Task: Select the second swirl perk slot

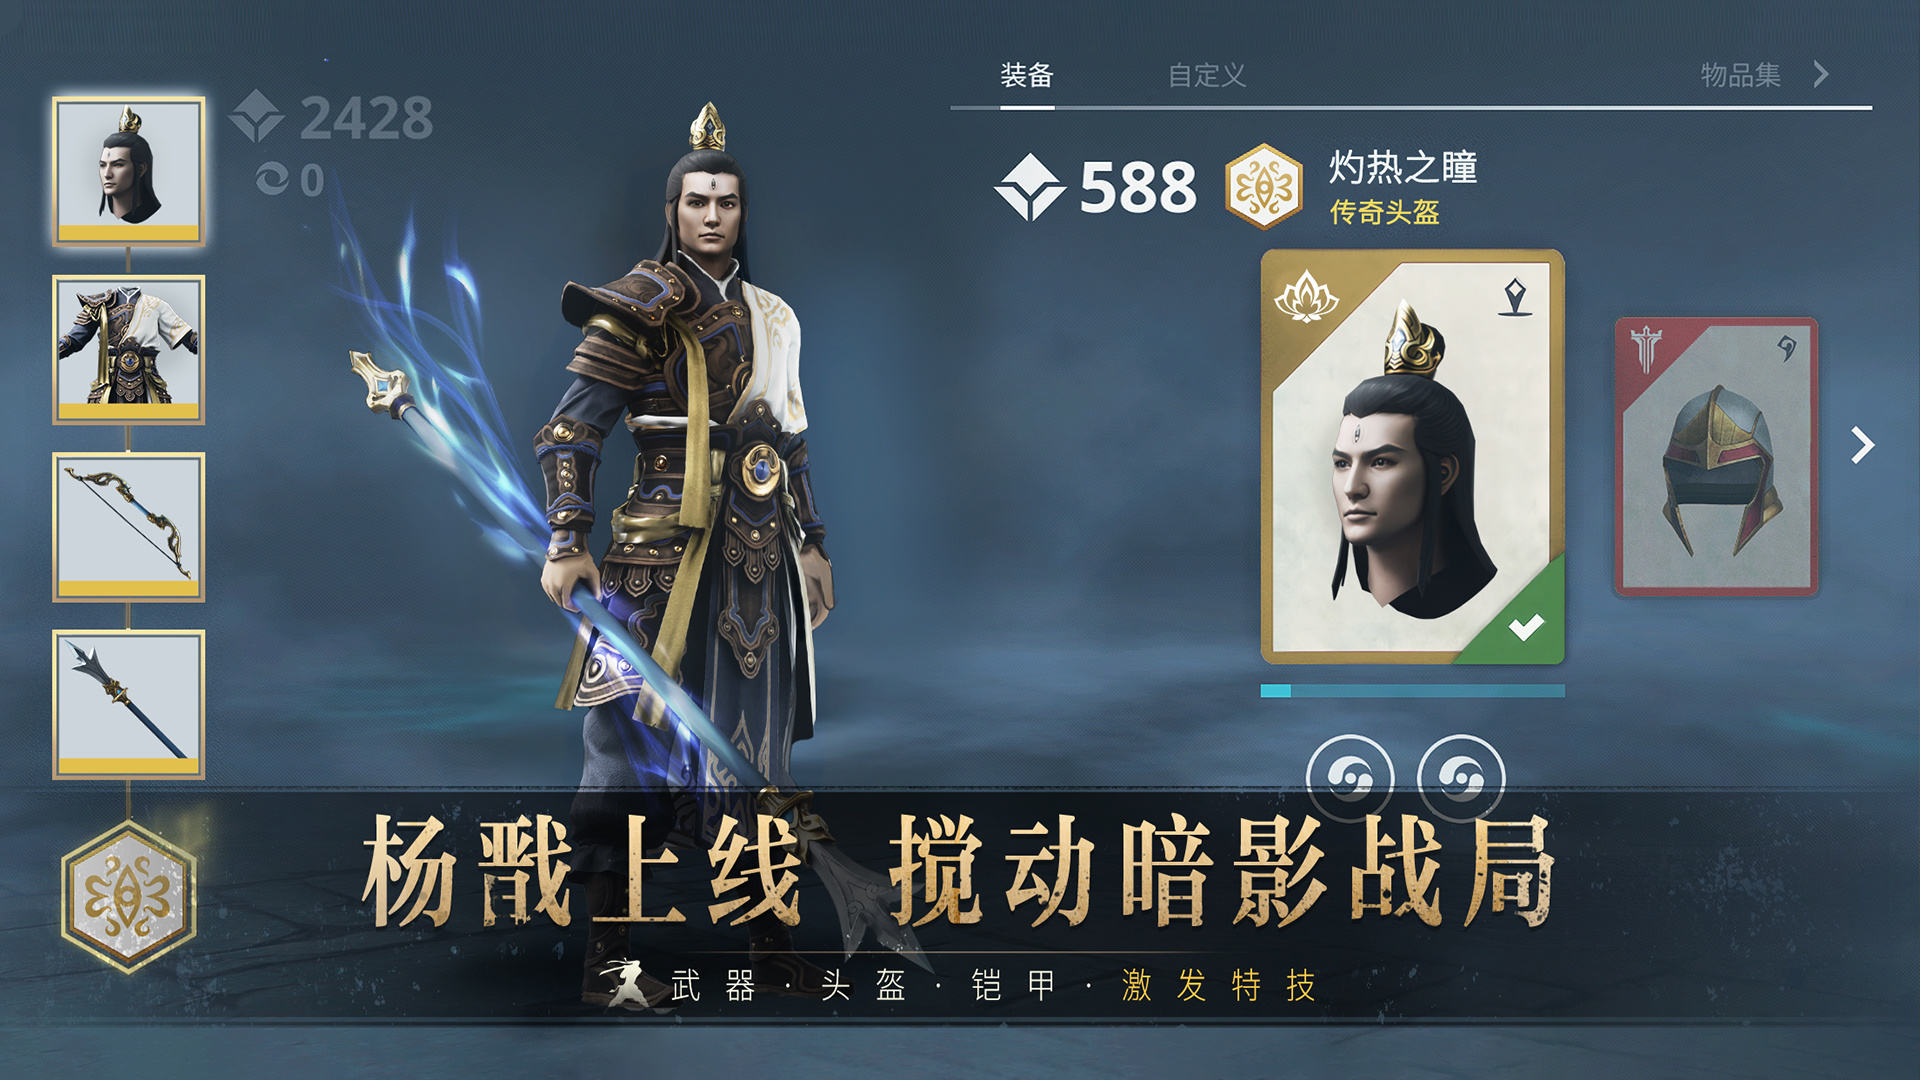Action: pos(1461,777)
